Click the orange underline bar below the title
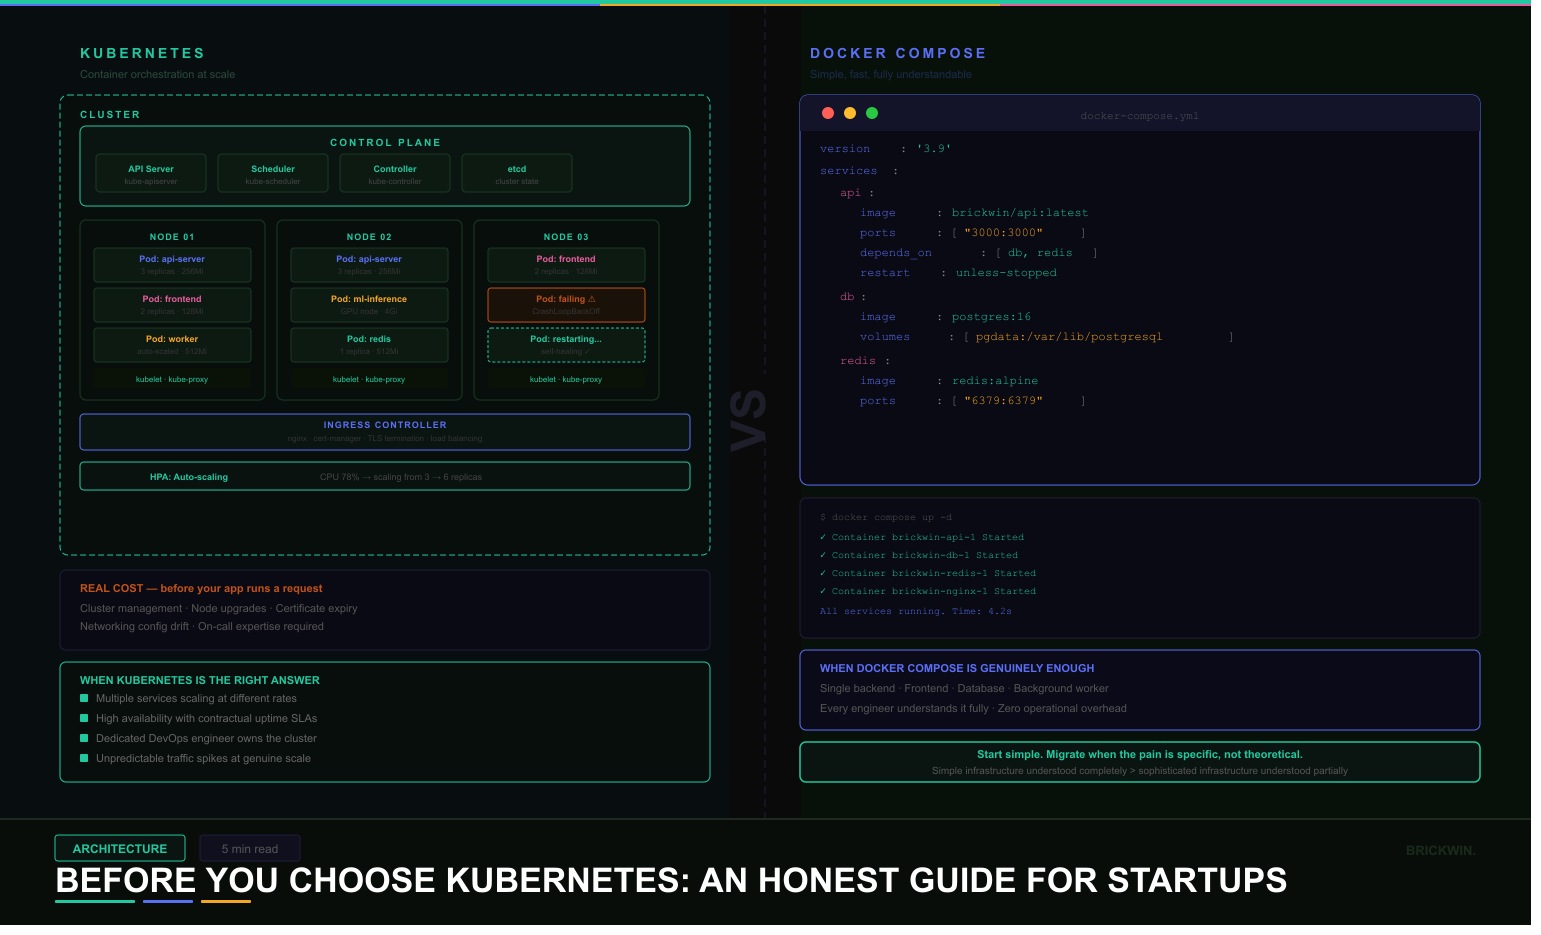1541x935 pixels. (226, 902)
